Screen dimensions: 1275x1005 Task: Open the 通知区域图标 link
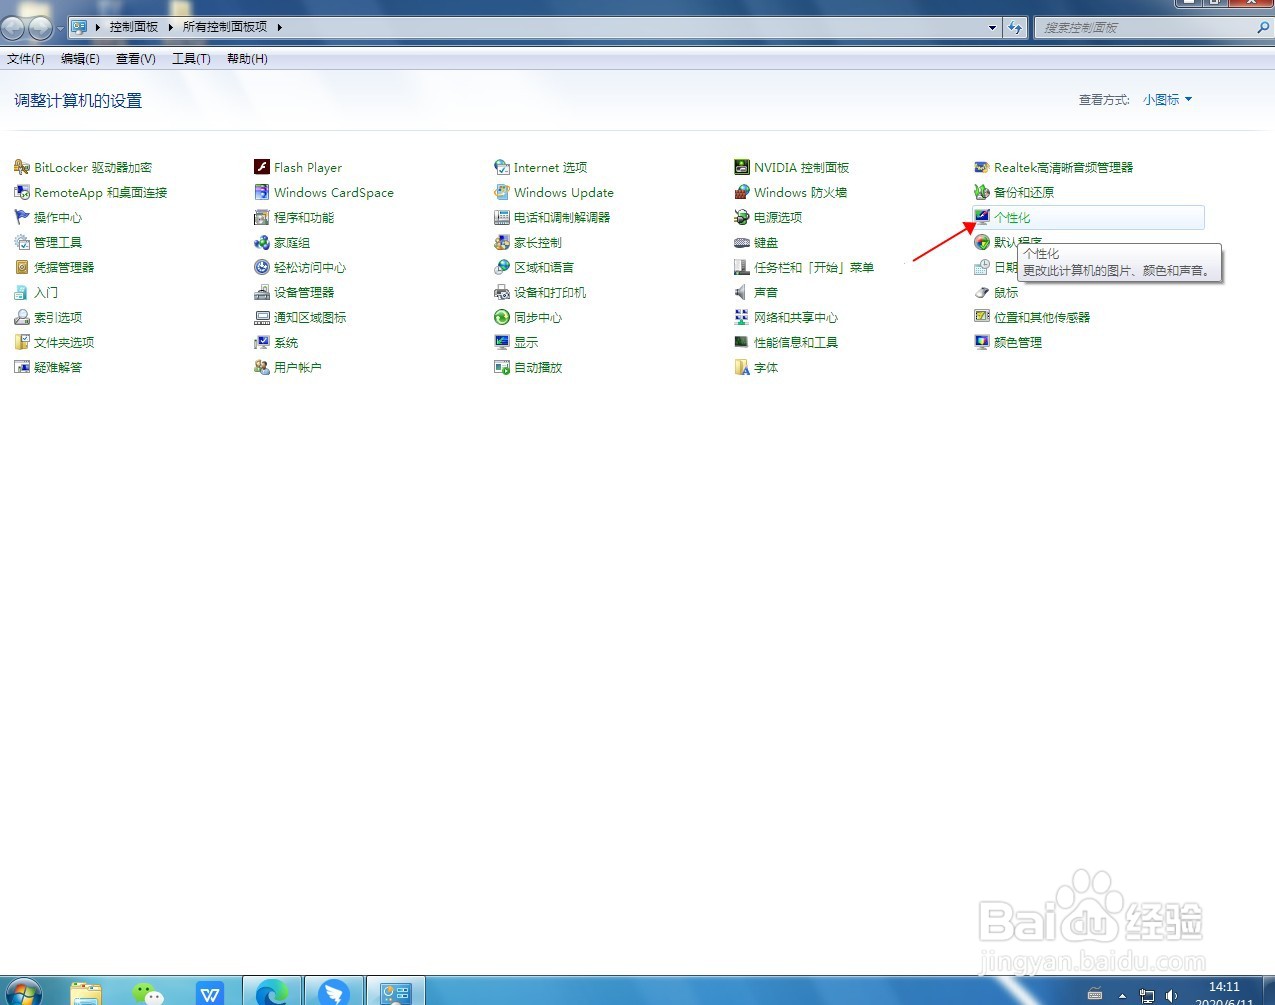point(310,317)
